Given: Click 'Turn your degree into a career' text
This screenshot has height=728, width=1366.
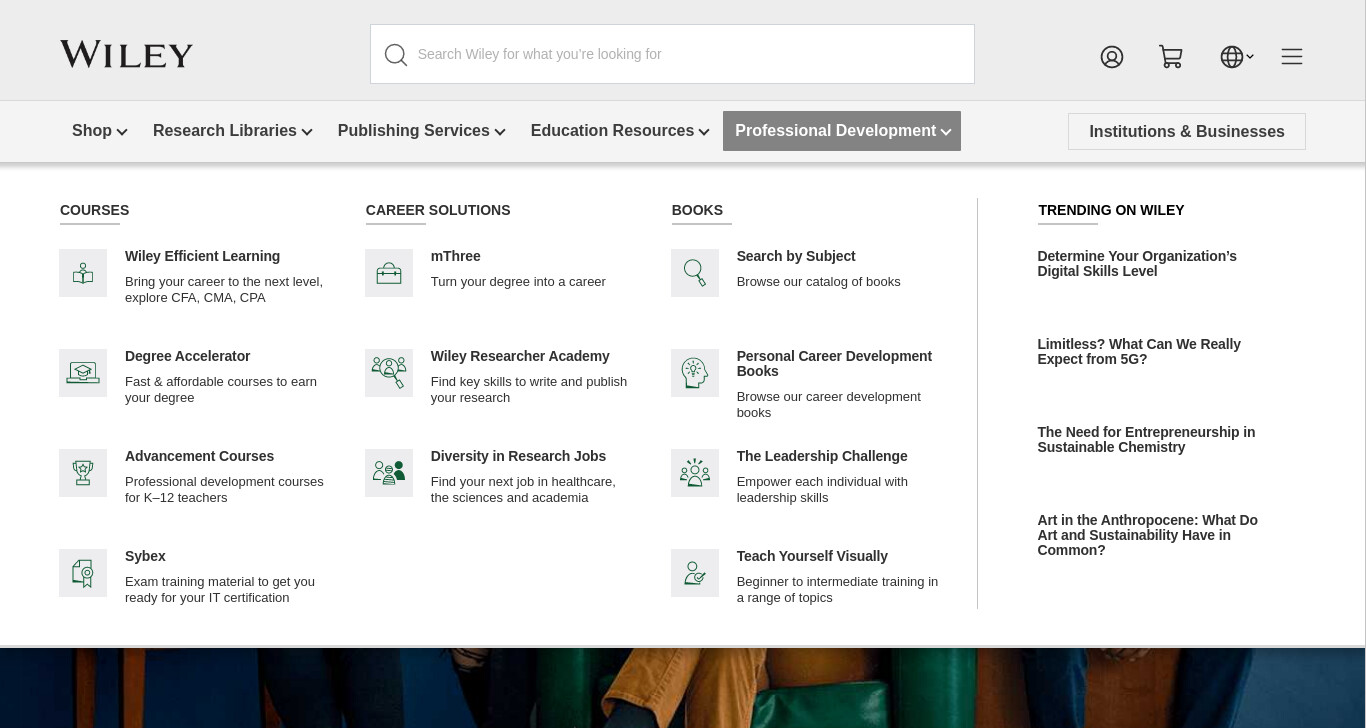Looking at the screenshot, I should pyautogui.click(x=518, y=282).
